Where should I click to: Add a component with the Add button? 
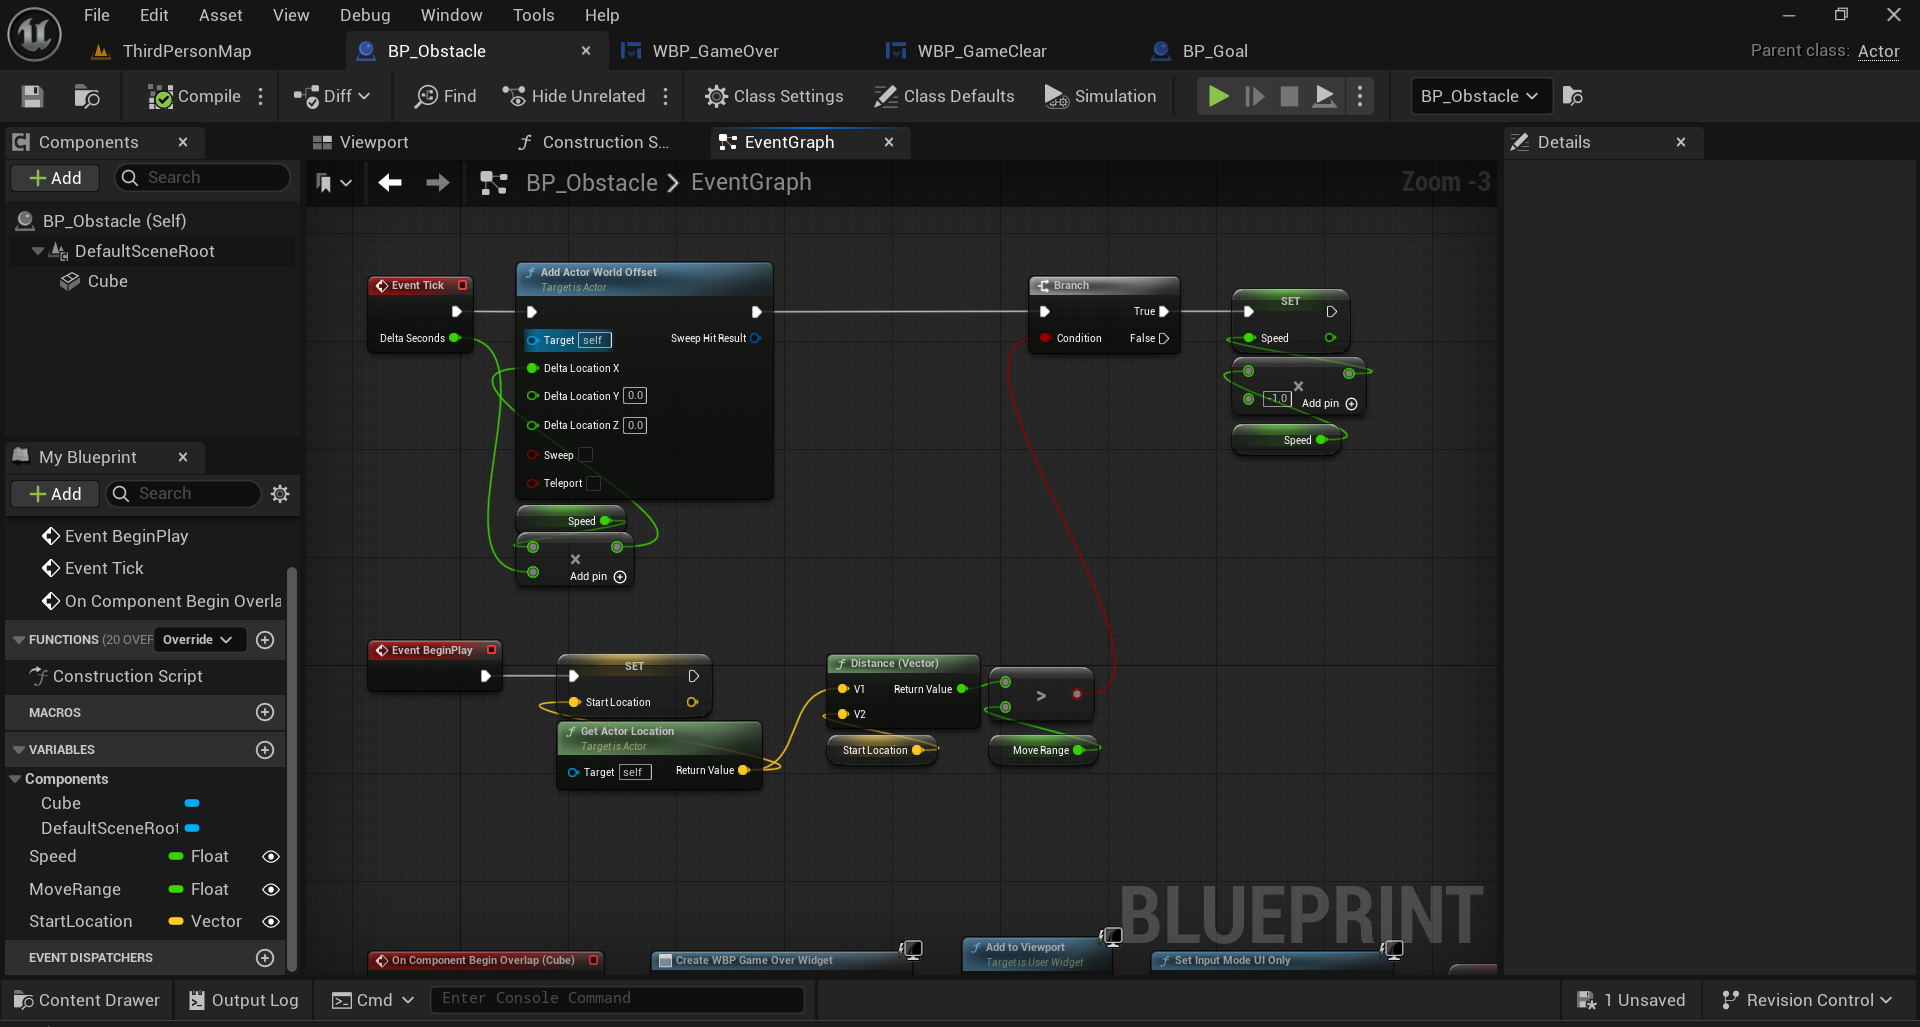click(x=55, y=178)
